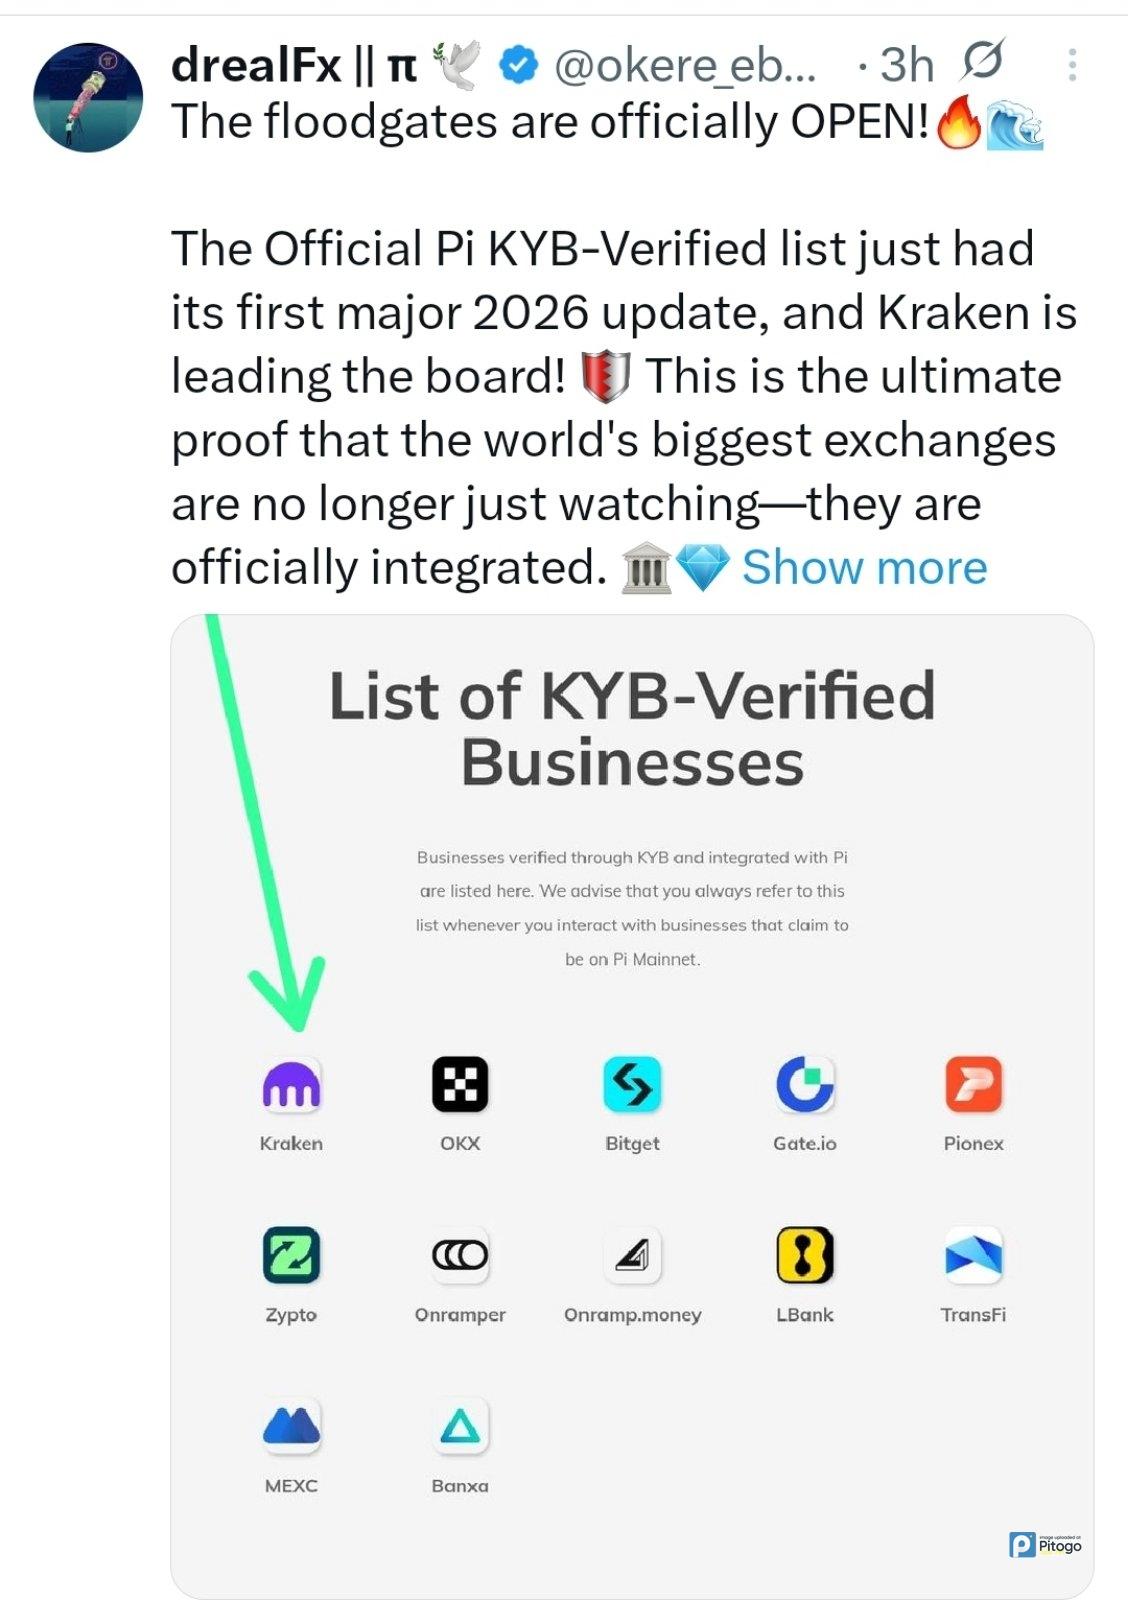
Task: Select the OKX logo icon
Action: pos(460,1085)
